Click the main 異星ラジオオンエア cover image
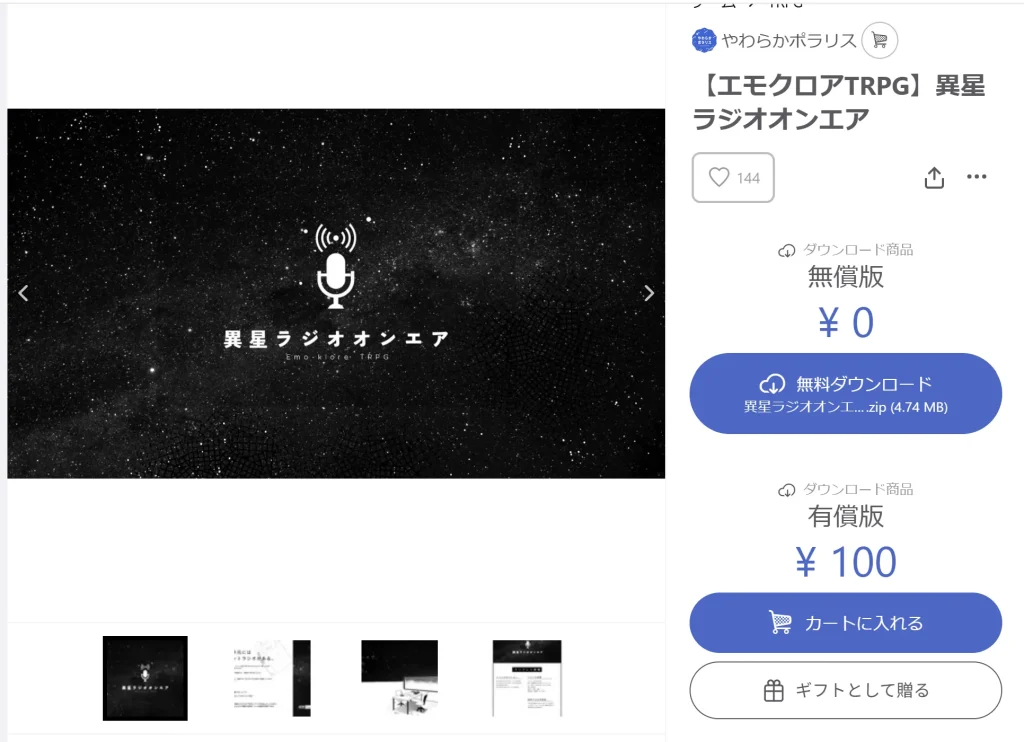 pyautogui.click(x=336, y=293)
